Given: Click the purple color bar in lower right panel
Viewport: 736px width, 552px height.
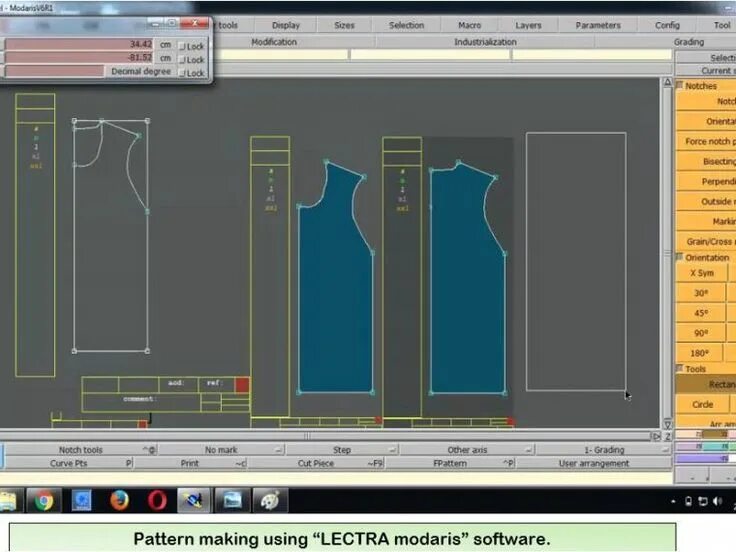Looking at the screenshot, I should click(702, 458).
